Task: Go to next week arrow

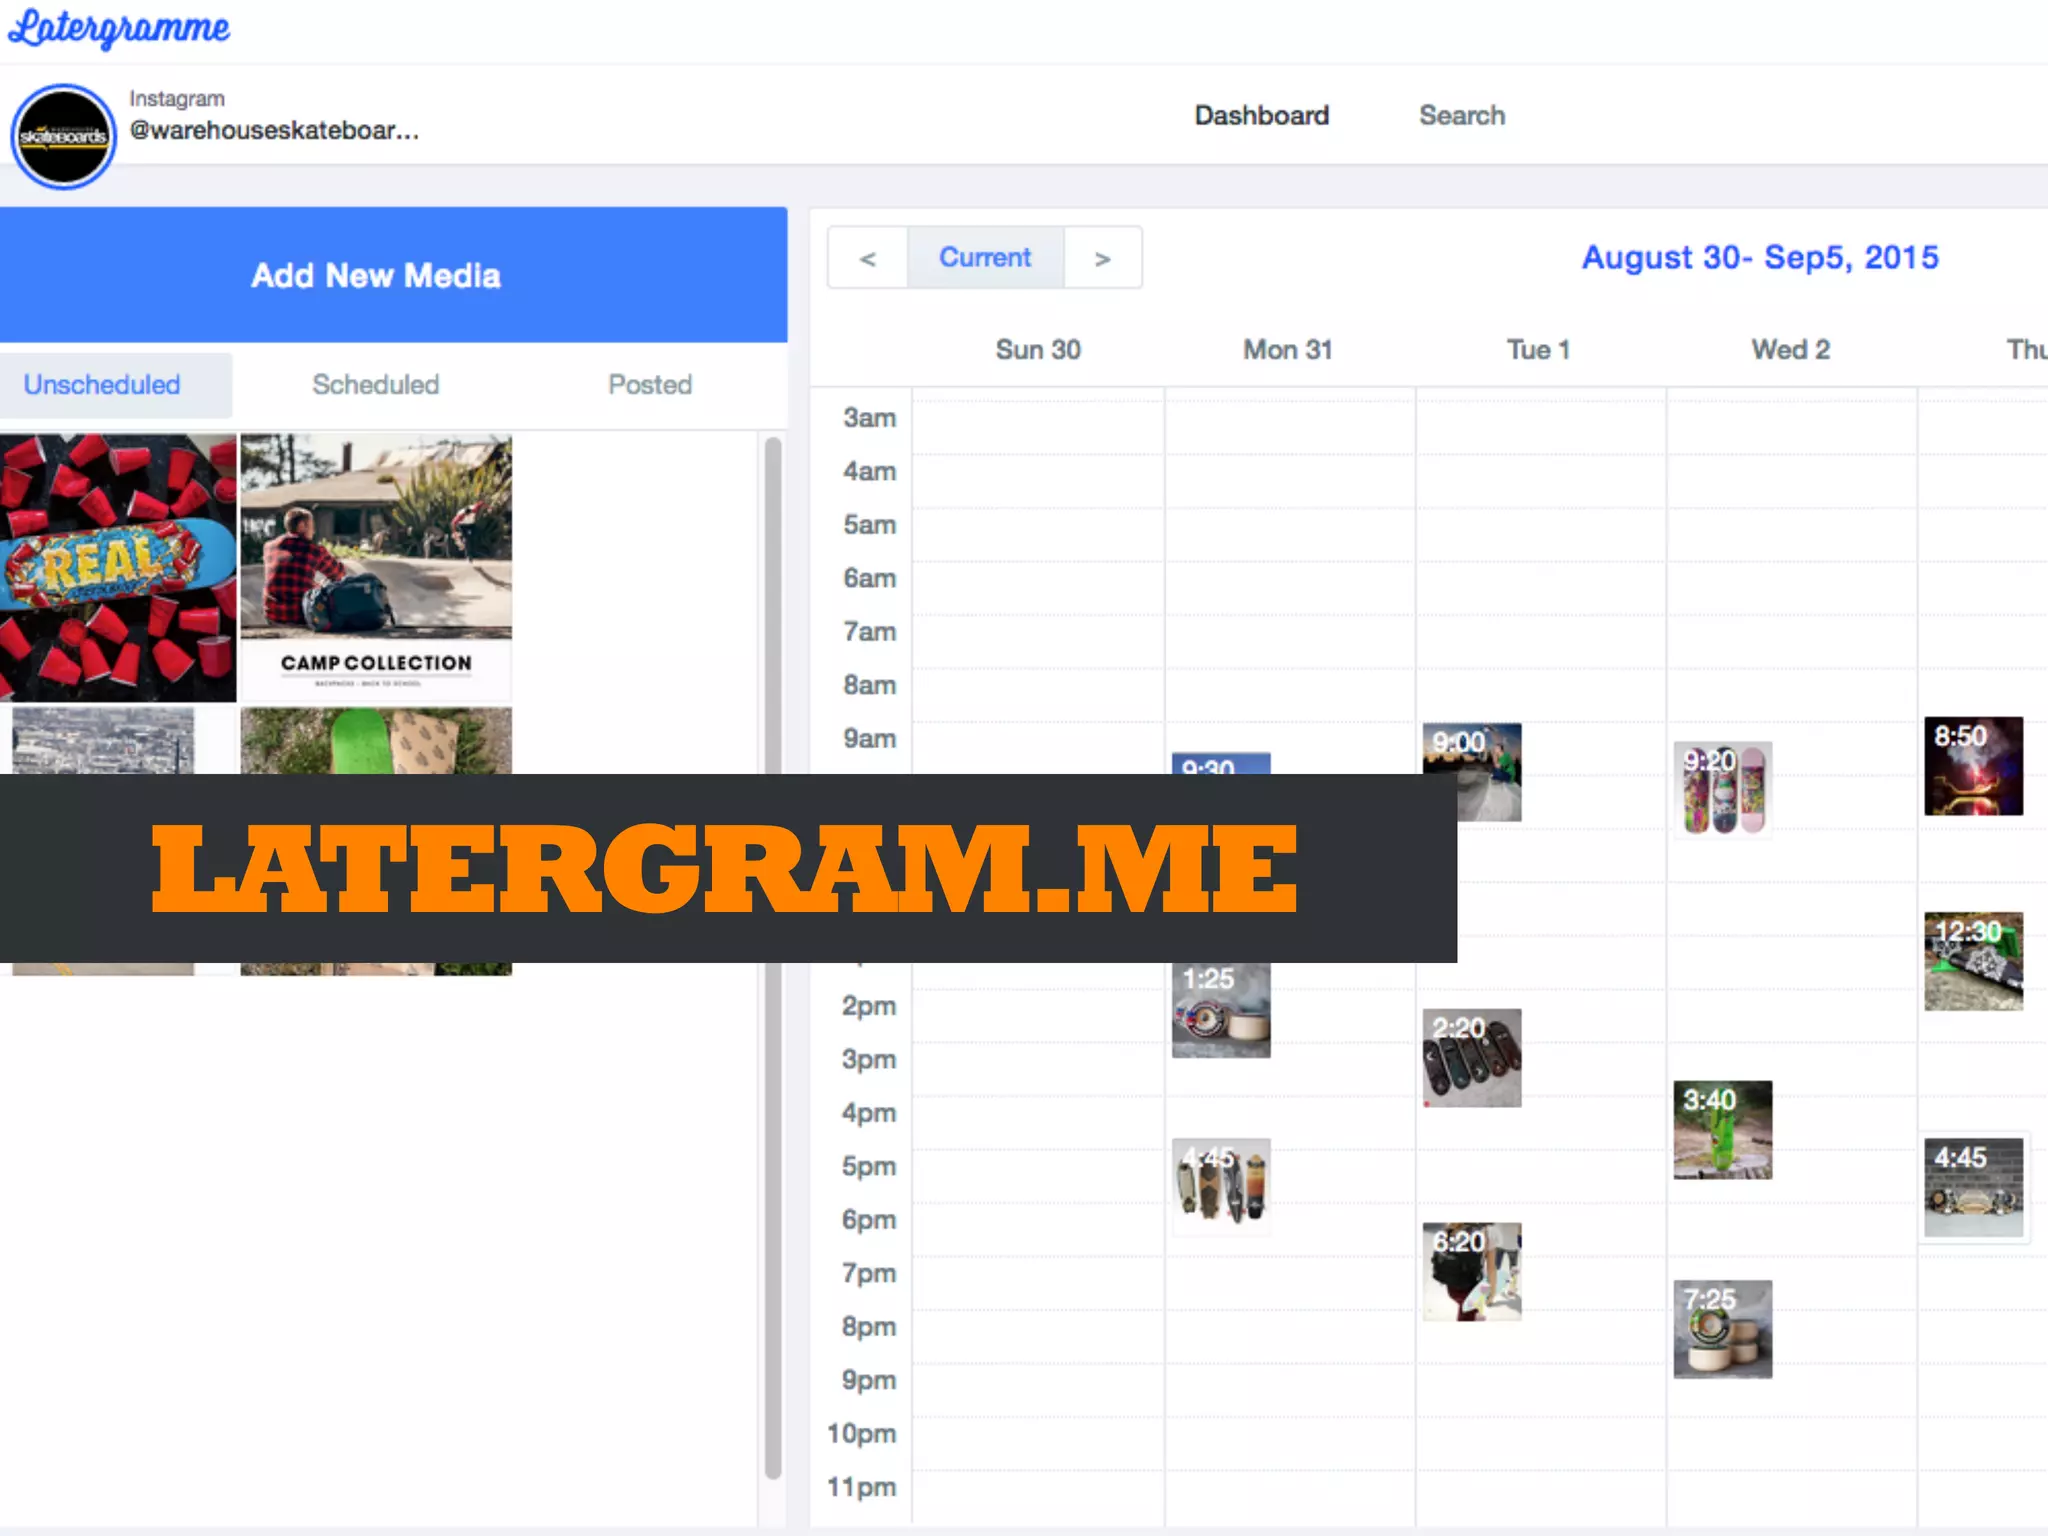Action: point(1102,259)
